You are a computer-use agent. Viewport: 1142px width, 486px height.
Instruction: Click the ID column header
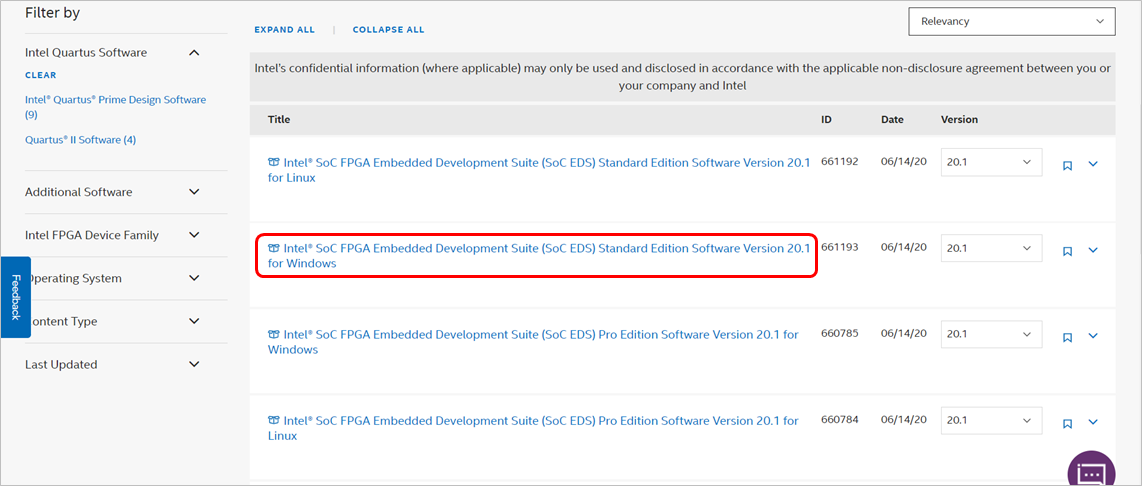(x=827, y=119)
